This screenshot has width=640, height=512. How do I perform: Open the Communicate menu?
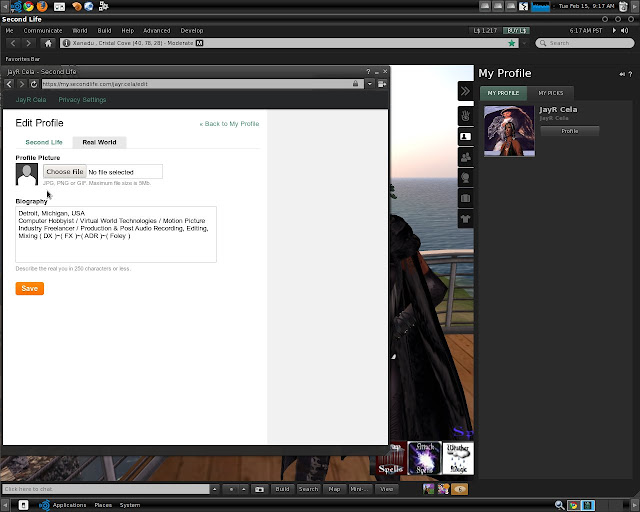pos(43,31)
